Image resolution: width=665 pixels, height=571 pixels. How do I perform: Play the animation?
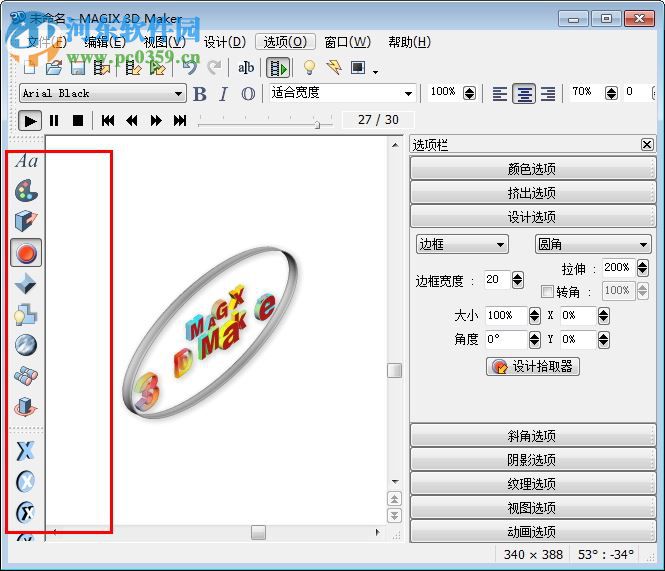point(30,121)
